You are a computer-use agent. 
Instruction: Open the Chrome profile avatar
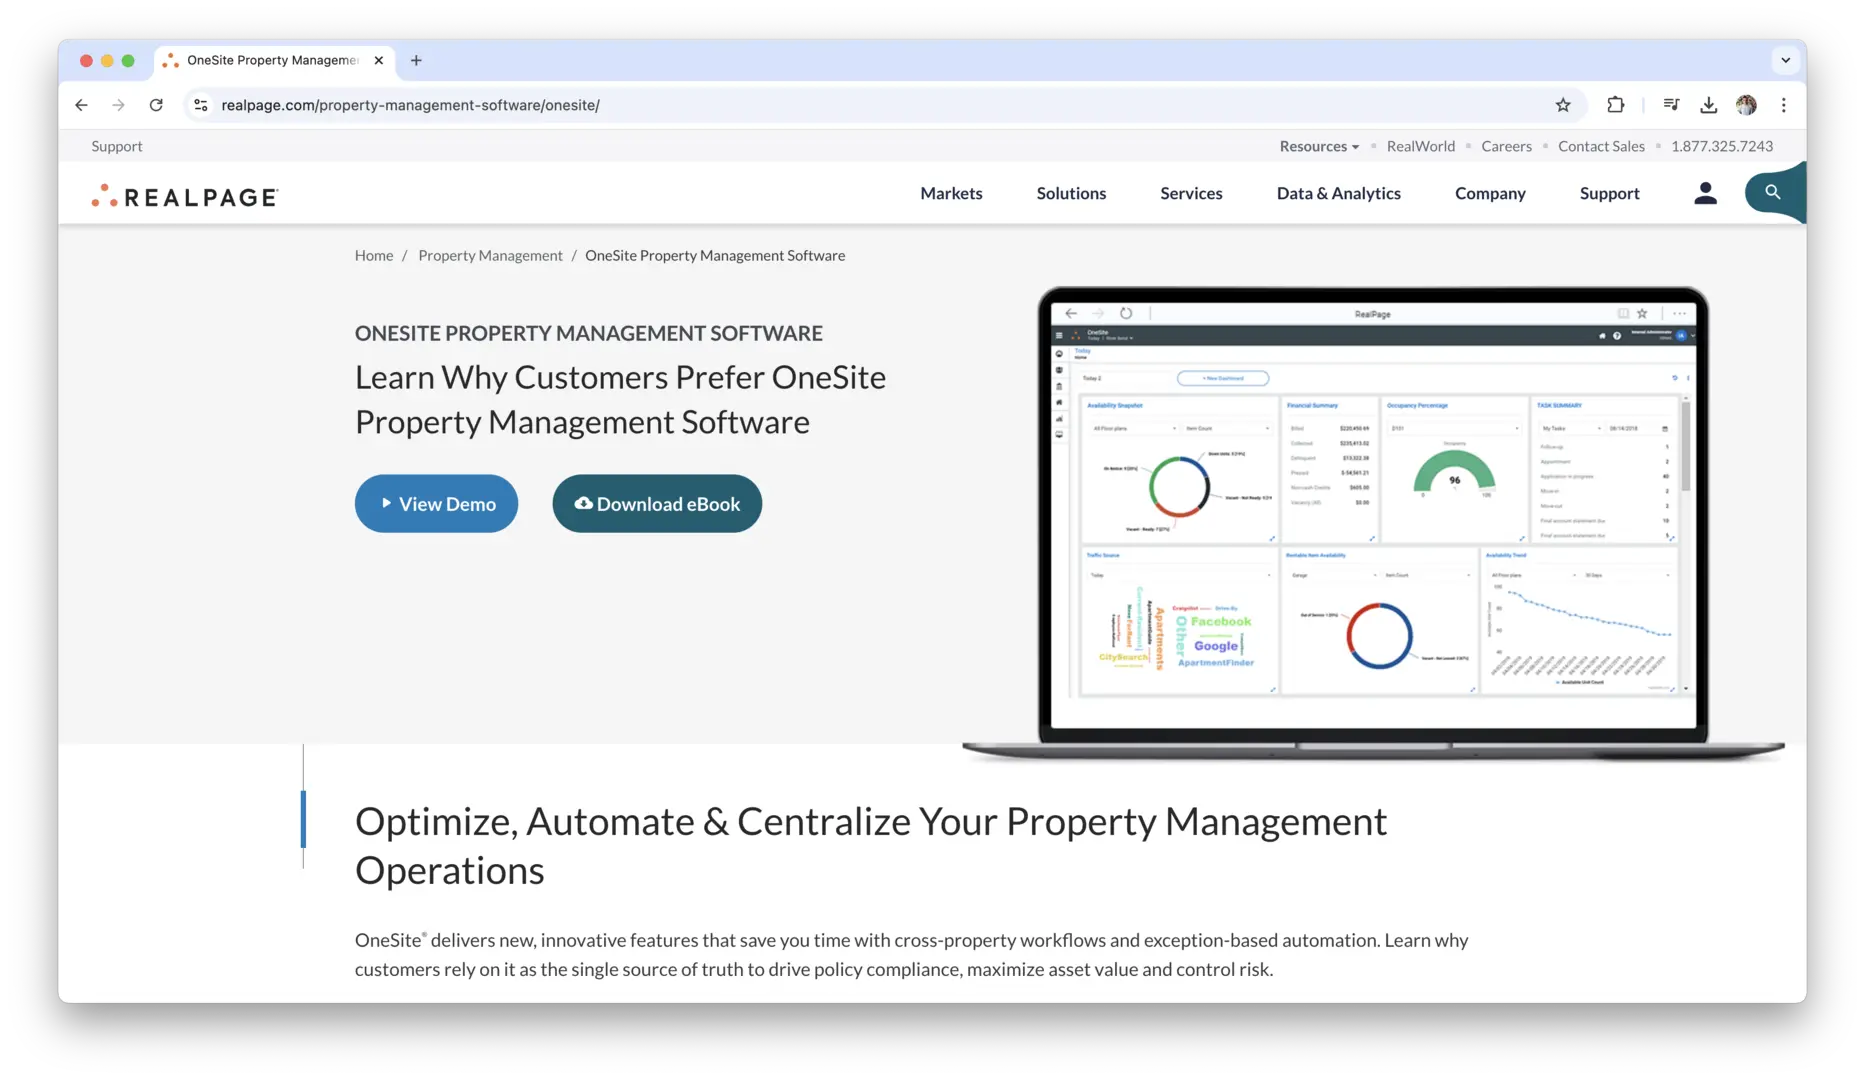1746,105
